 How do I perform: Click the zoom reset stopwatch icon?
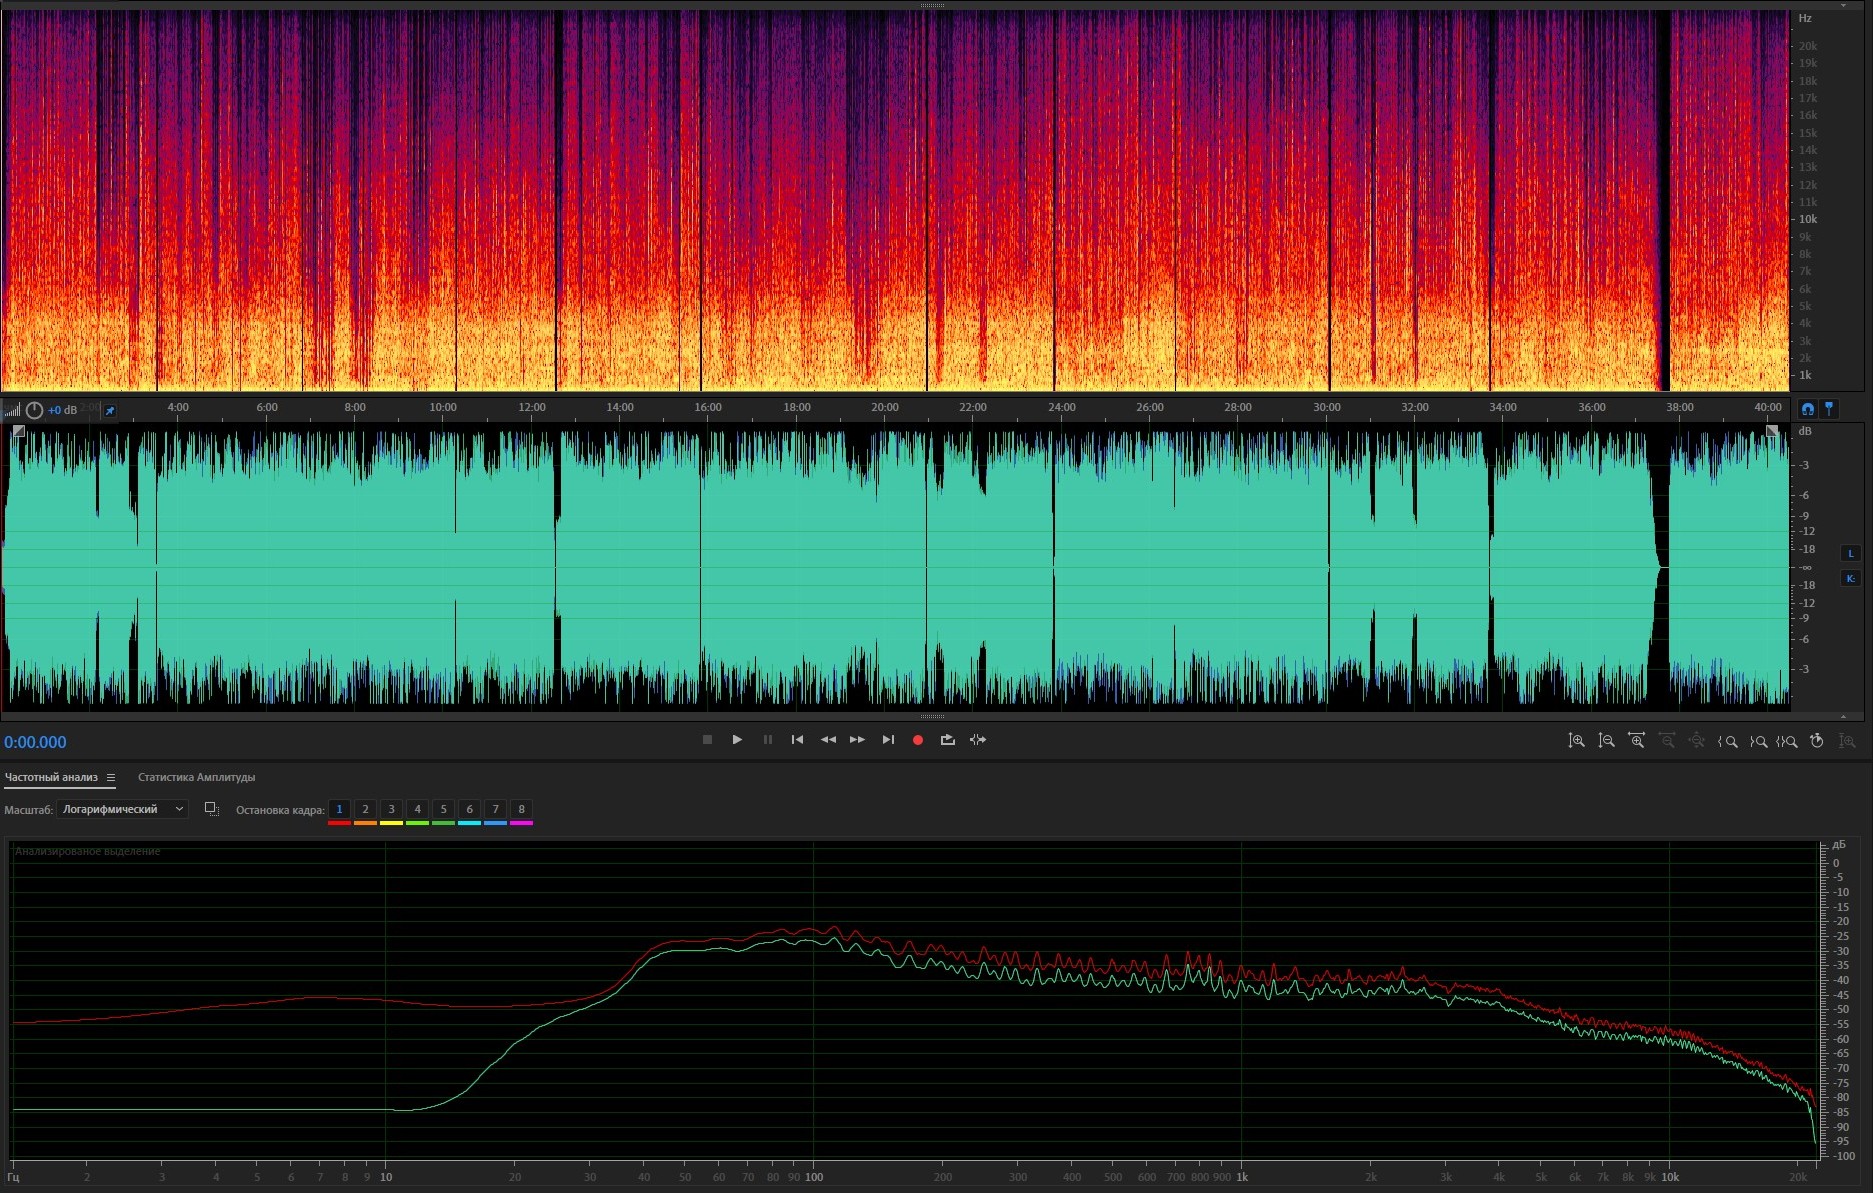pos(1817,741)
